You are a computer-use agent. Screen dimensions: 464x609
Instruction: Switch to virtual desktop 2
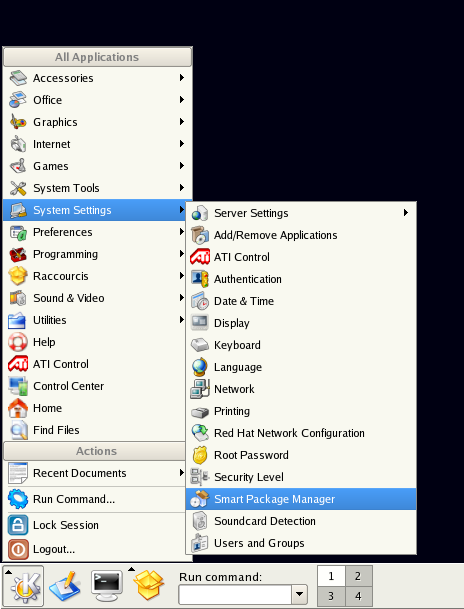359,576
